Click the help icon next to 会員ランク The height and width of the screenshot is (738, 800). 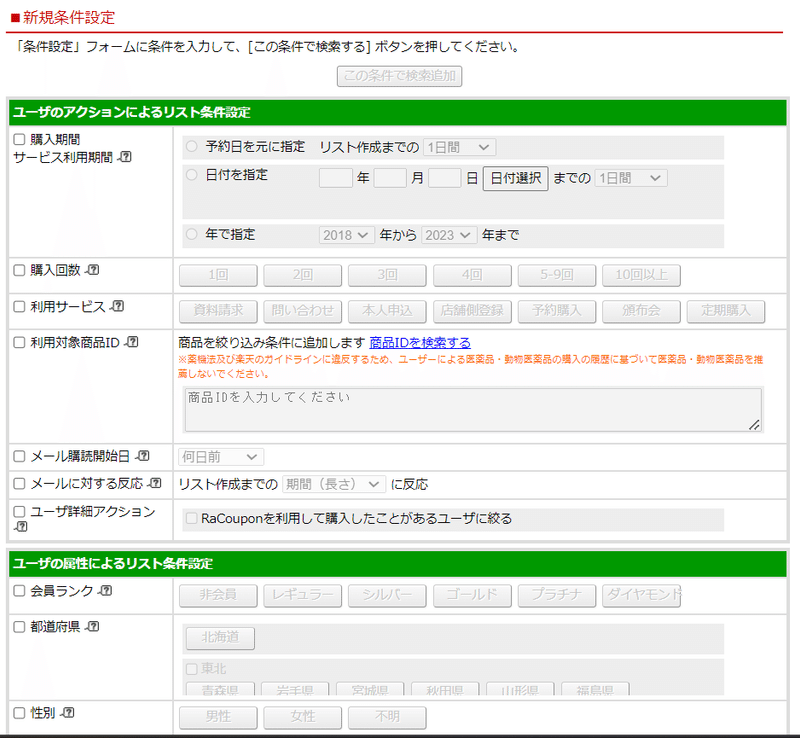click(106, 589)
